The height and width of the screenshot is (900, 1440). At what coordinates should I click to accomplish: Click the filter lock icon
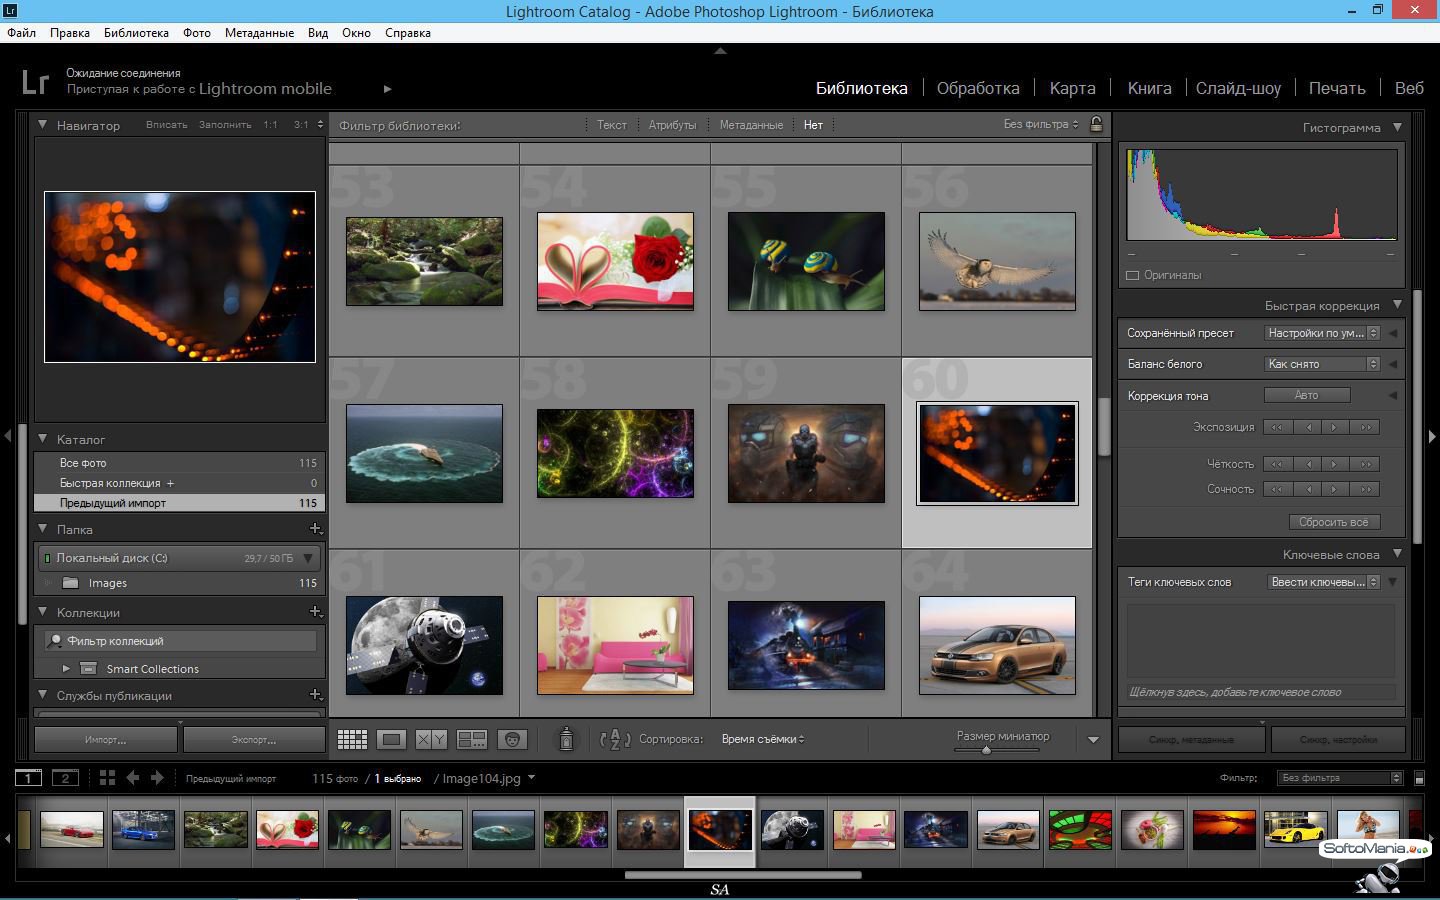click(1096, 125)
